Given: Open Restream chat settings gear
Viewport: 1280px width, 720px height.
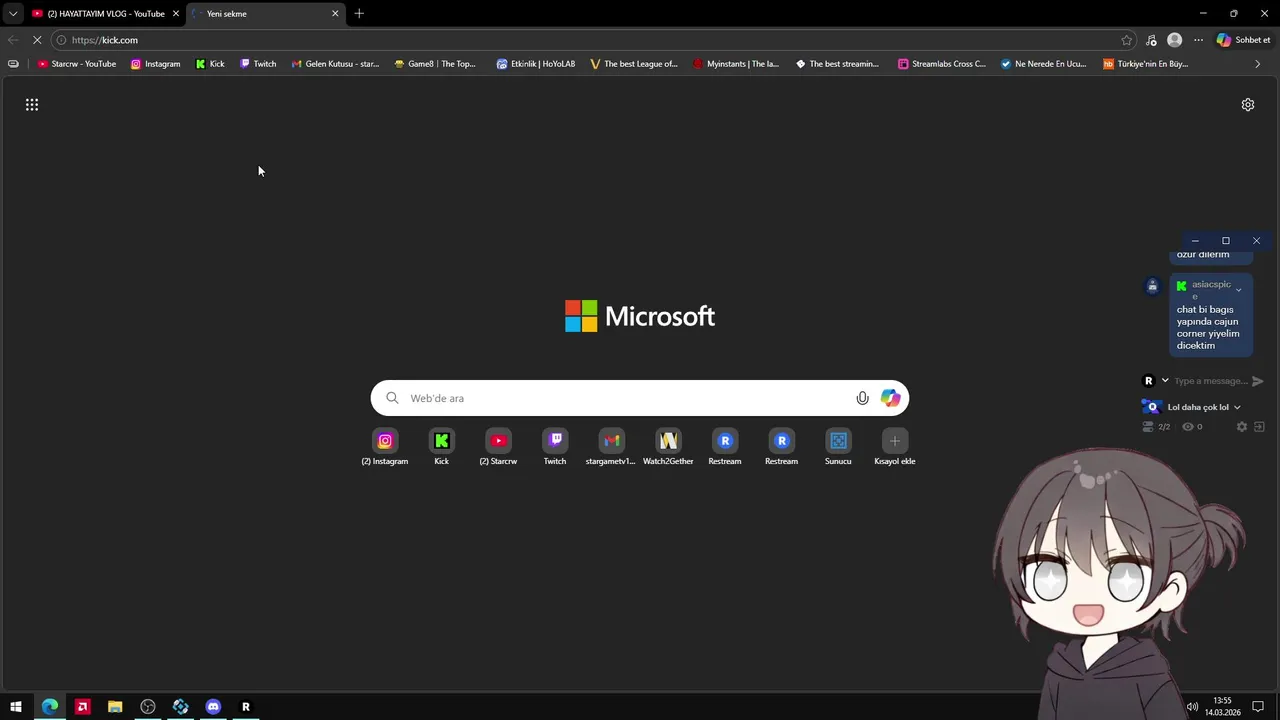Looking at the screenshot, I should (x=1242, y=427).
